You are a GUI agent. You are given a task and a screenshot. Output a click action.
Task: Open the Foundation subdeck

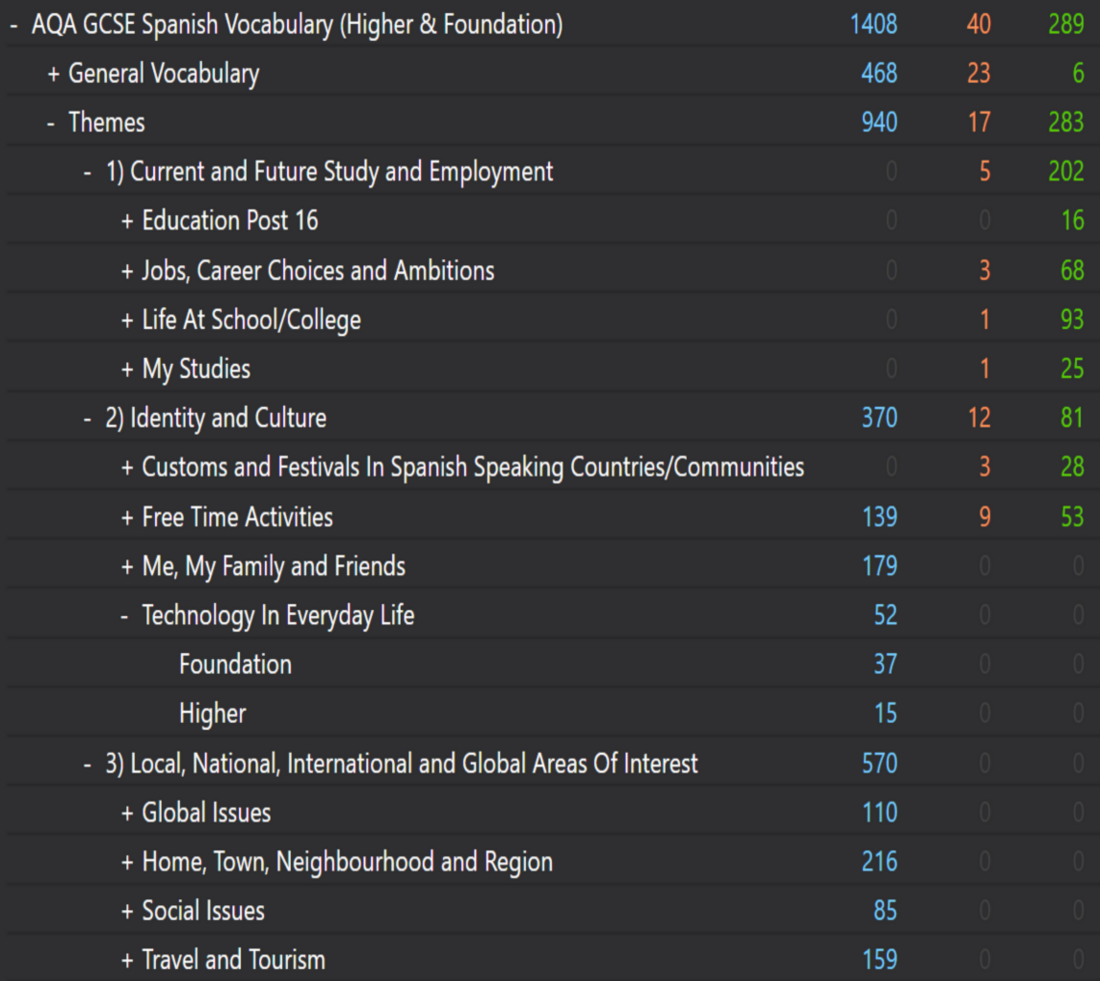point(235,665)
